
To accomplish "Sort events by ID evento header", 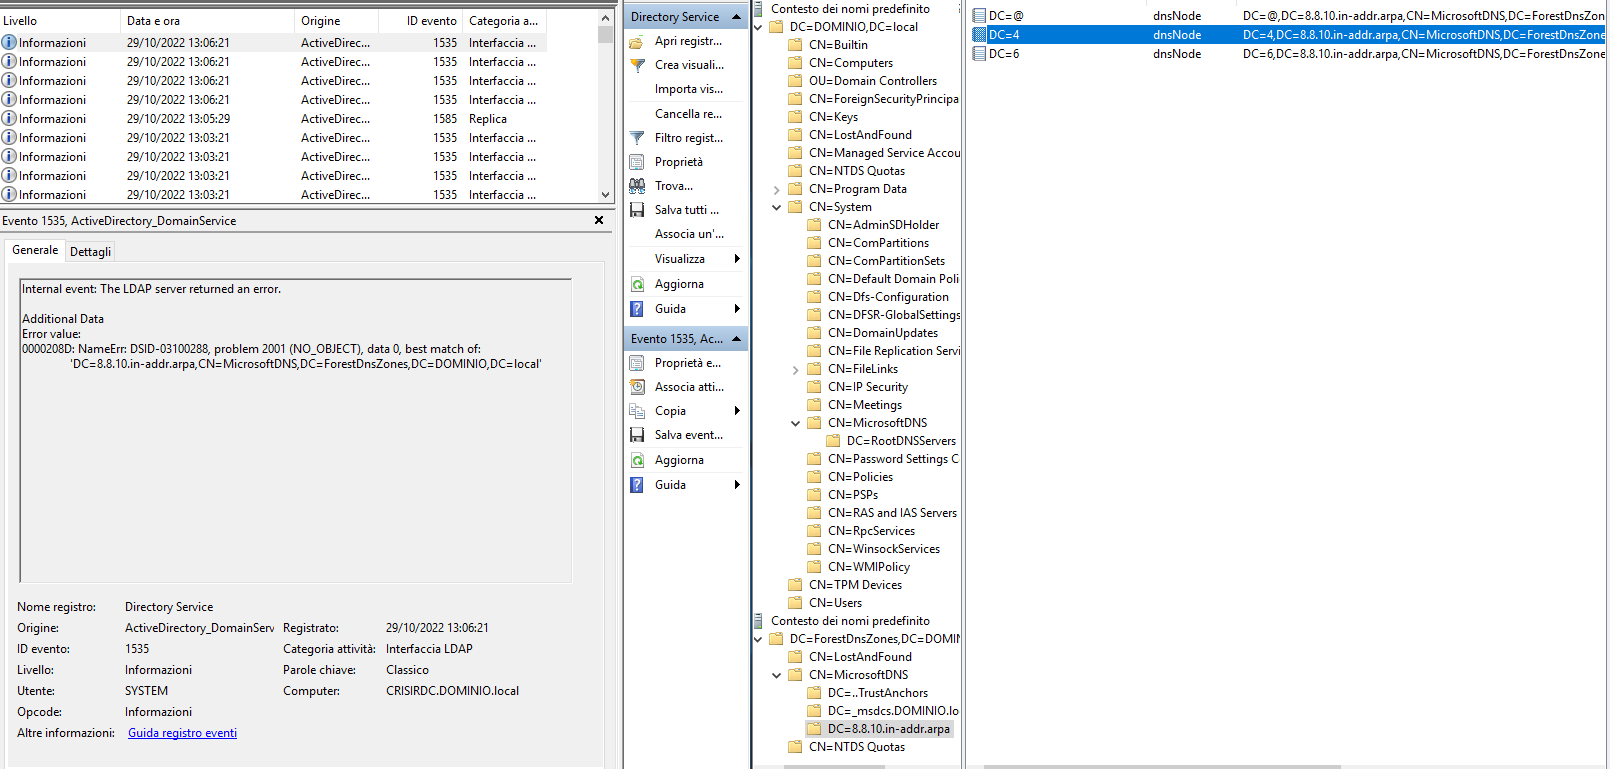I will click(421, 21).
